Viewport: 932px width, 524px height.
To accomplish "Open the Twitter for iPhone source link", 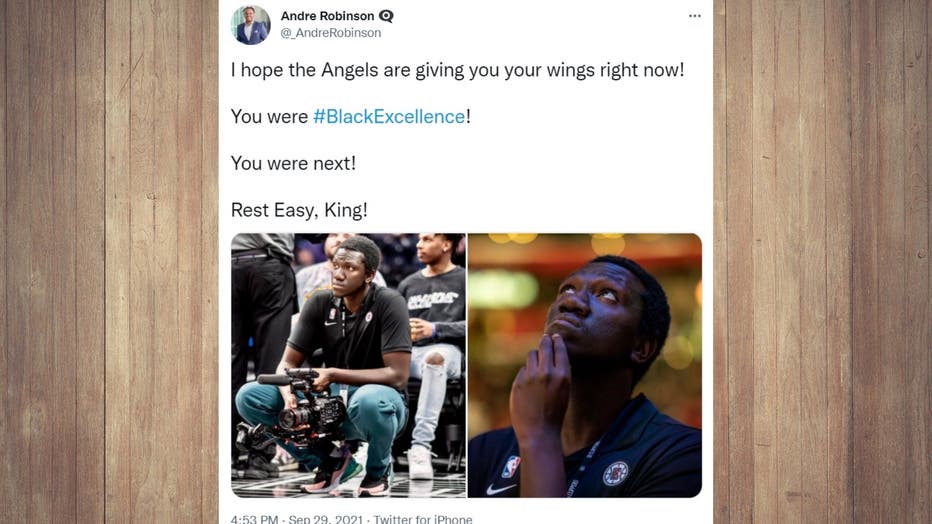I will [x=423, y=519].
